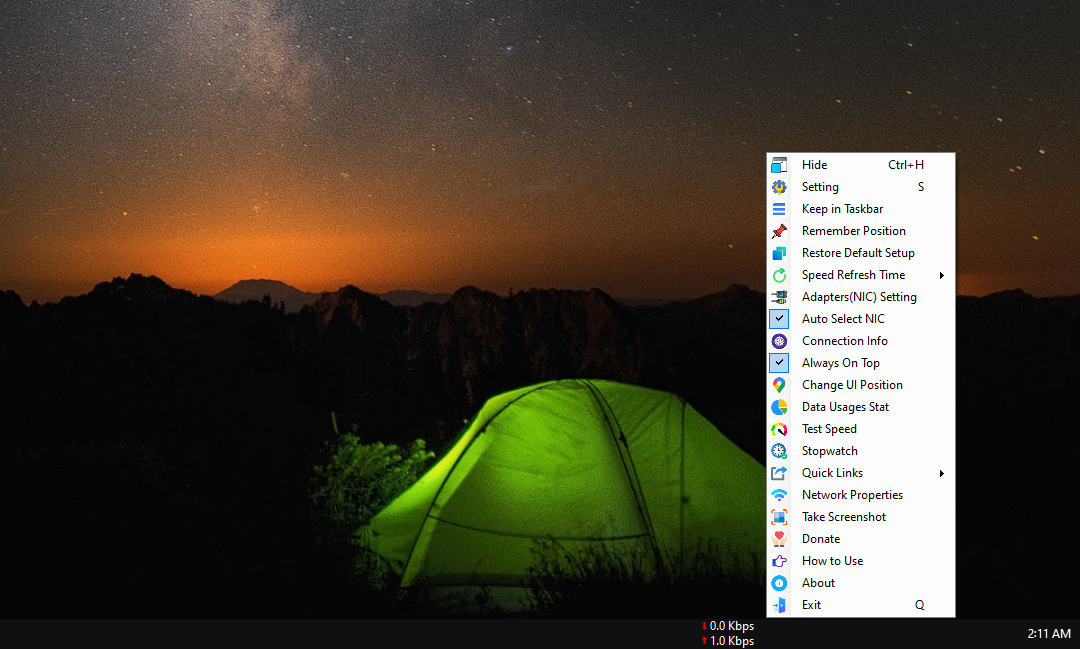Viewport: 1080px width, 649px height.
Task: Toggle the Always On Top checkmark
Action: pyautogui.click(x=779, y=363)
